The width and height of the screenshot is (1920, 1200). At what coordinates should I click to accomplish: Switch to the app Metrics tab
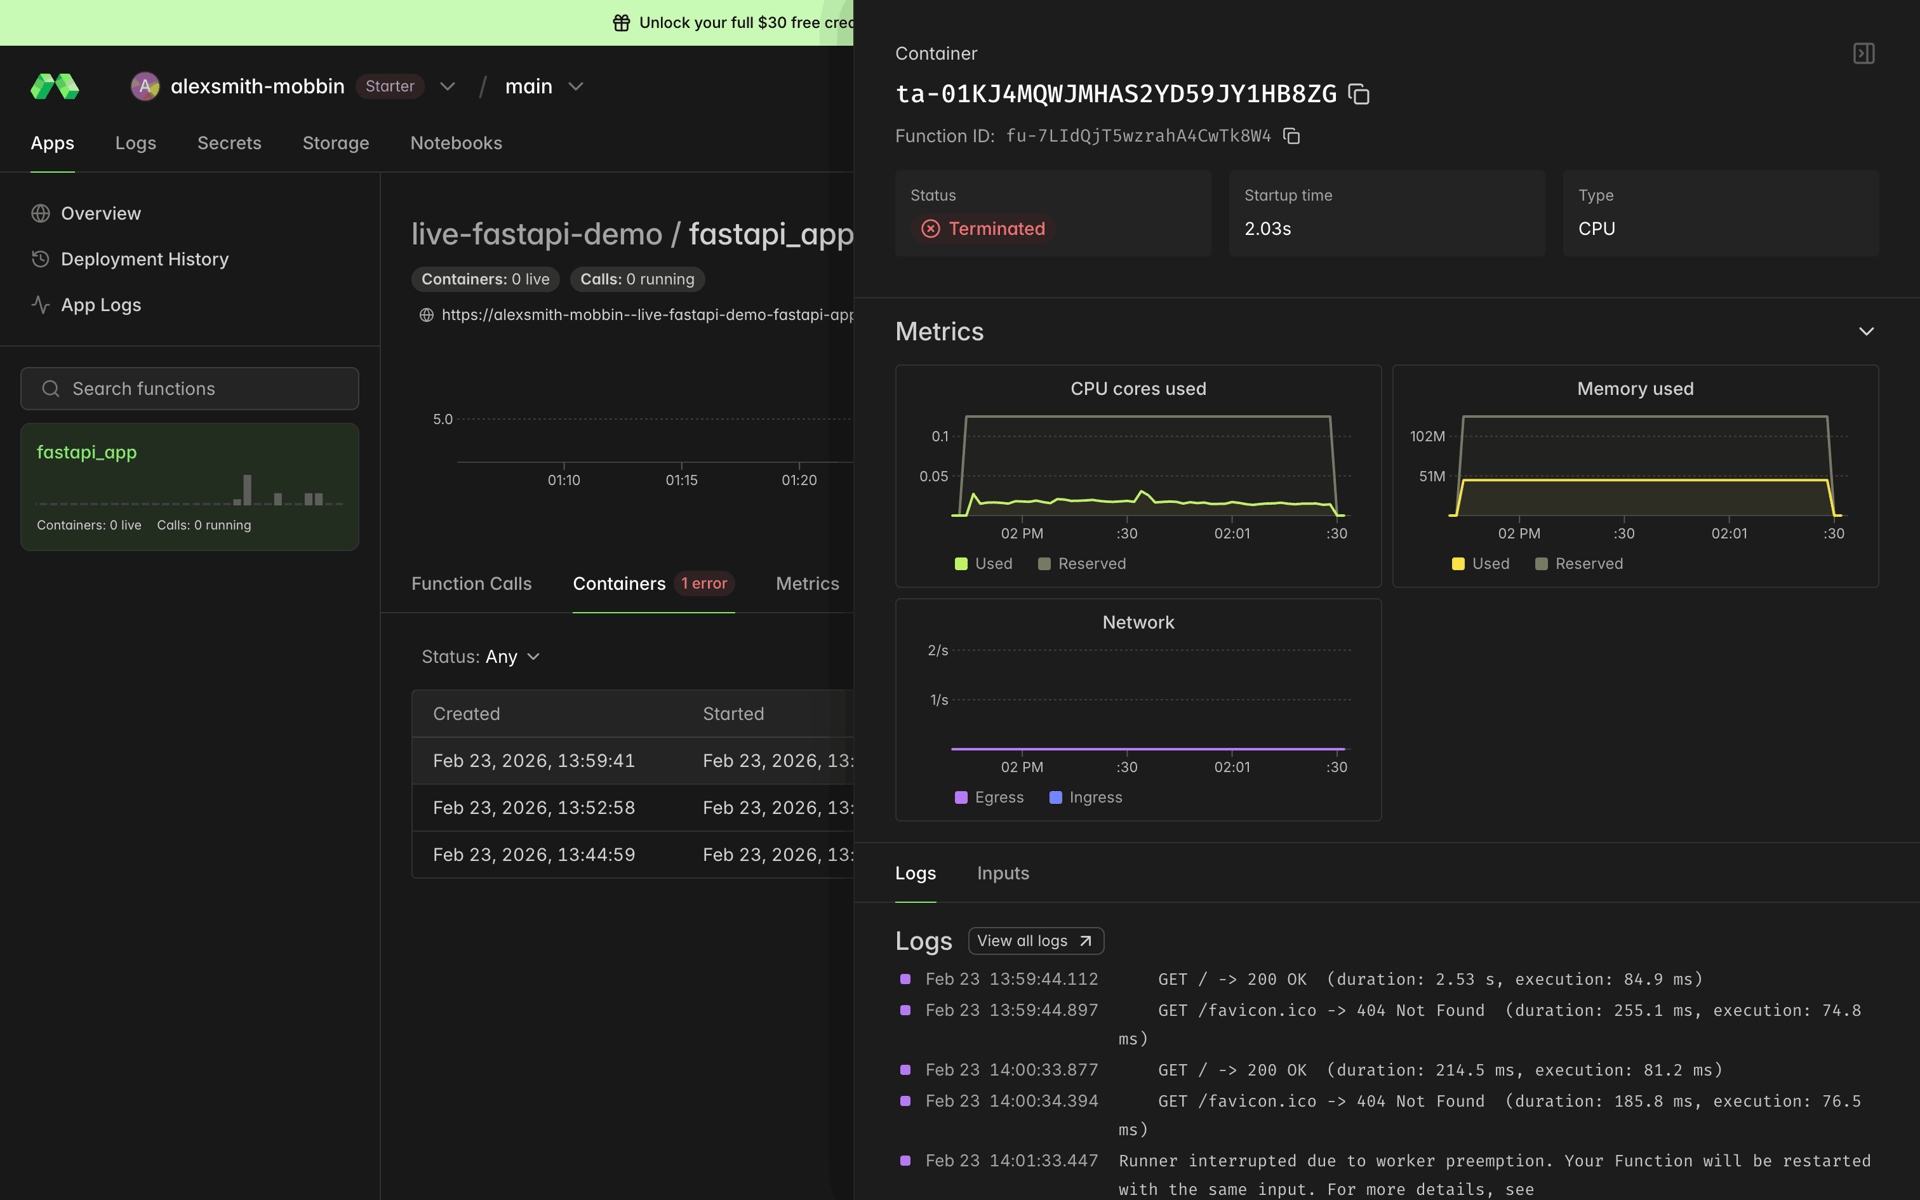click(x=807, y=584)
